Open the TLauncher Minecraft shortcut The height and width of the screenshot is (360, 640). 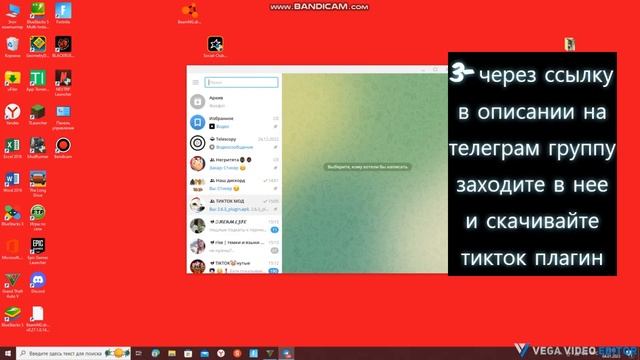[38, 114]
